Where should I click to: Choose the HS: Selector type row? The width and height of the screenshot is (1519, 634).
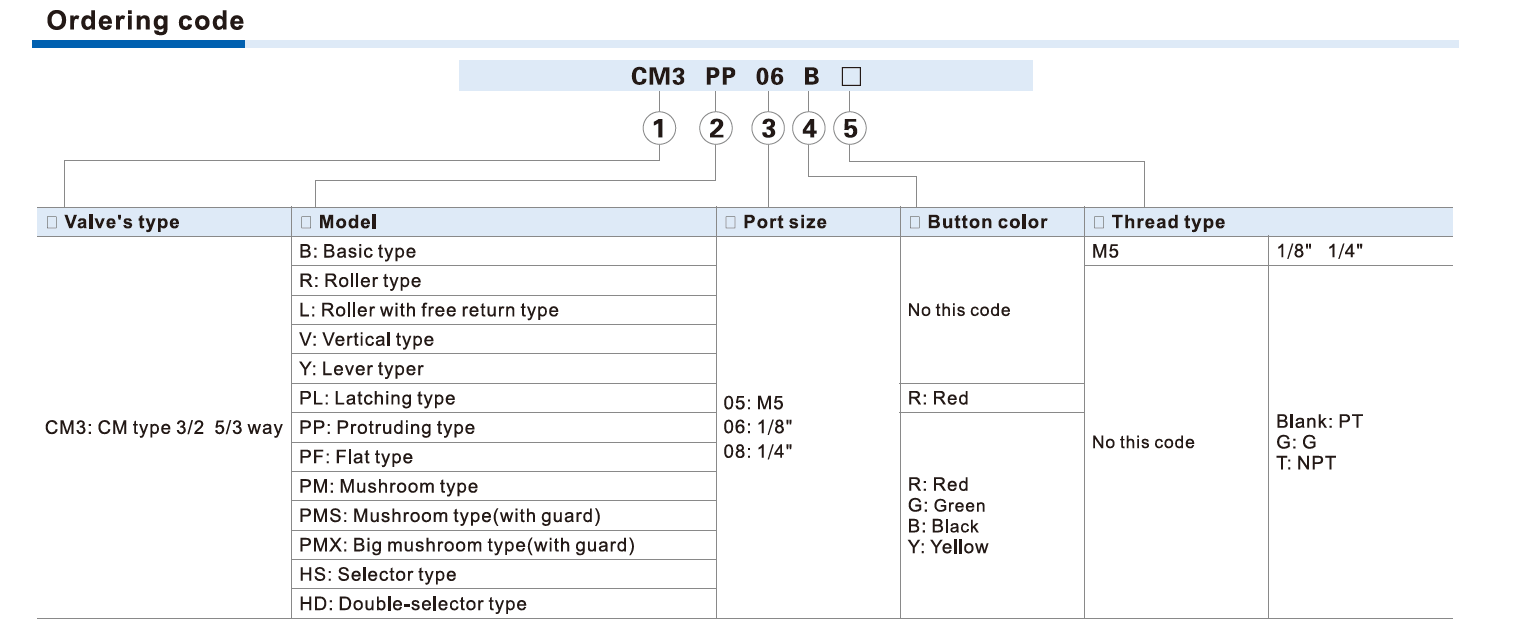(x=377, y=575)
